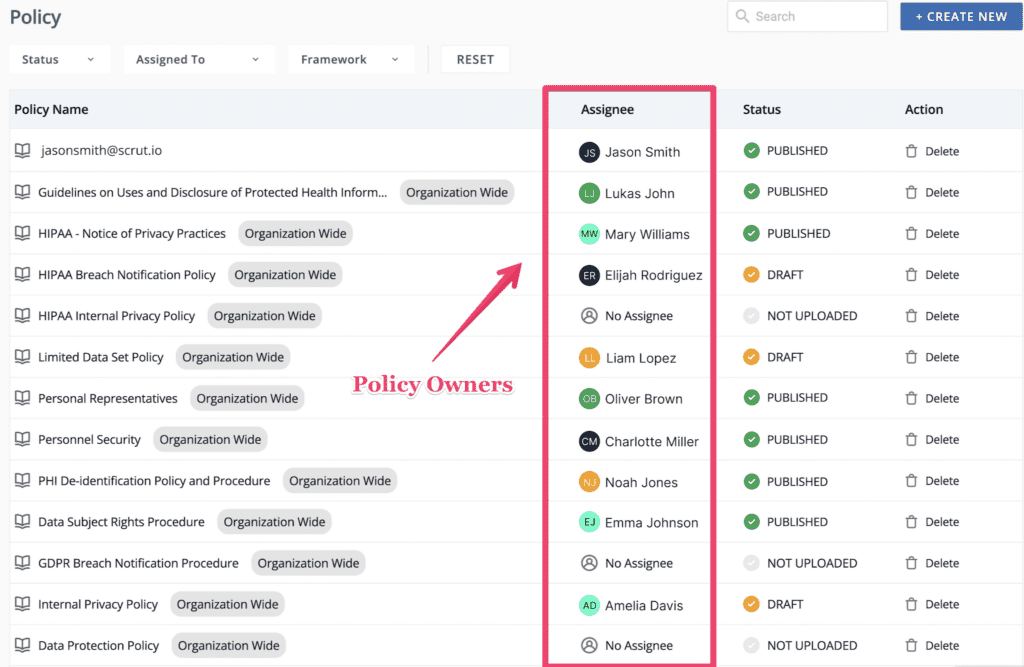Click published checkmark icon for Data Subject Rights Procedure
The image size is (1024, 667).
pyautogui.click(x=751, y=521)
